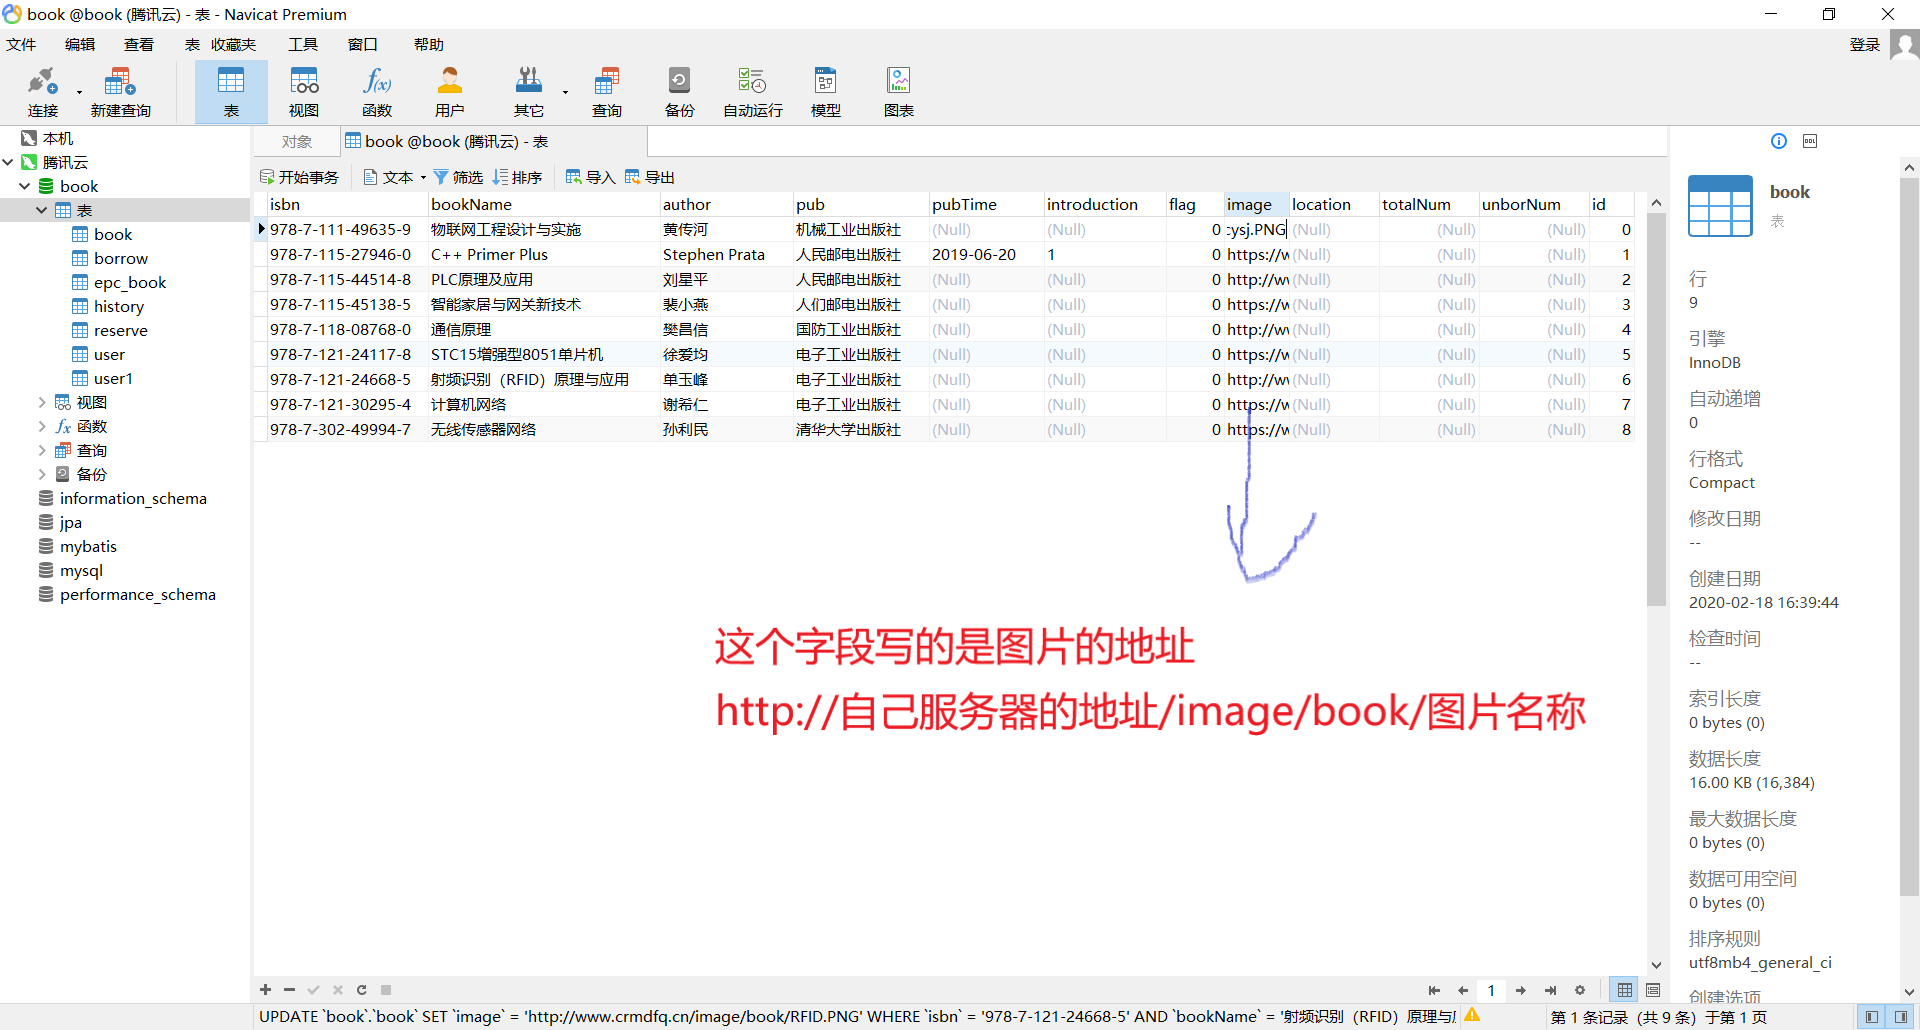Click the 用户 (Users) toolbar icon
The height and width of the screenshot is (1030, 1920).
coord(450,90)
